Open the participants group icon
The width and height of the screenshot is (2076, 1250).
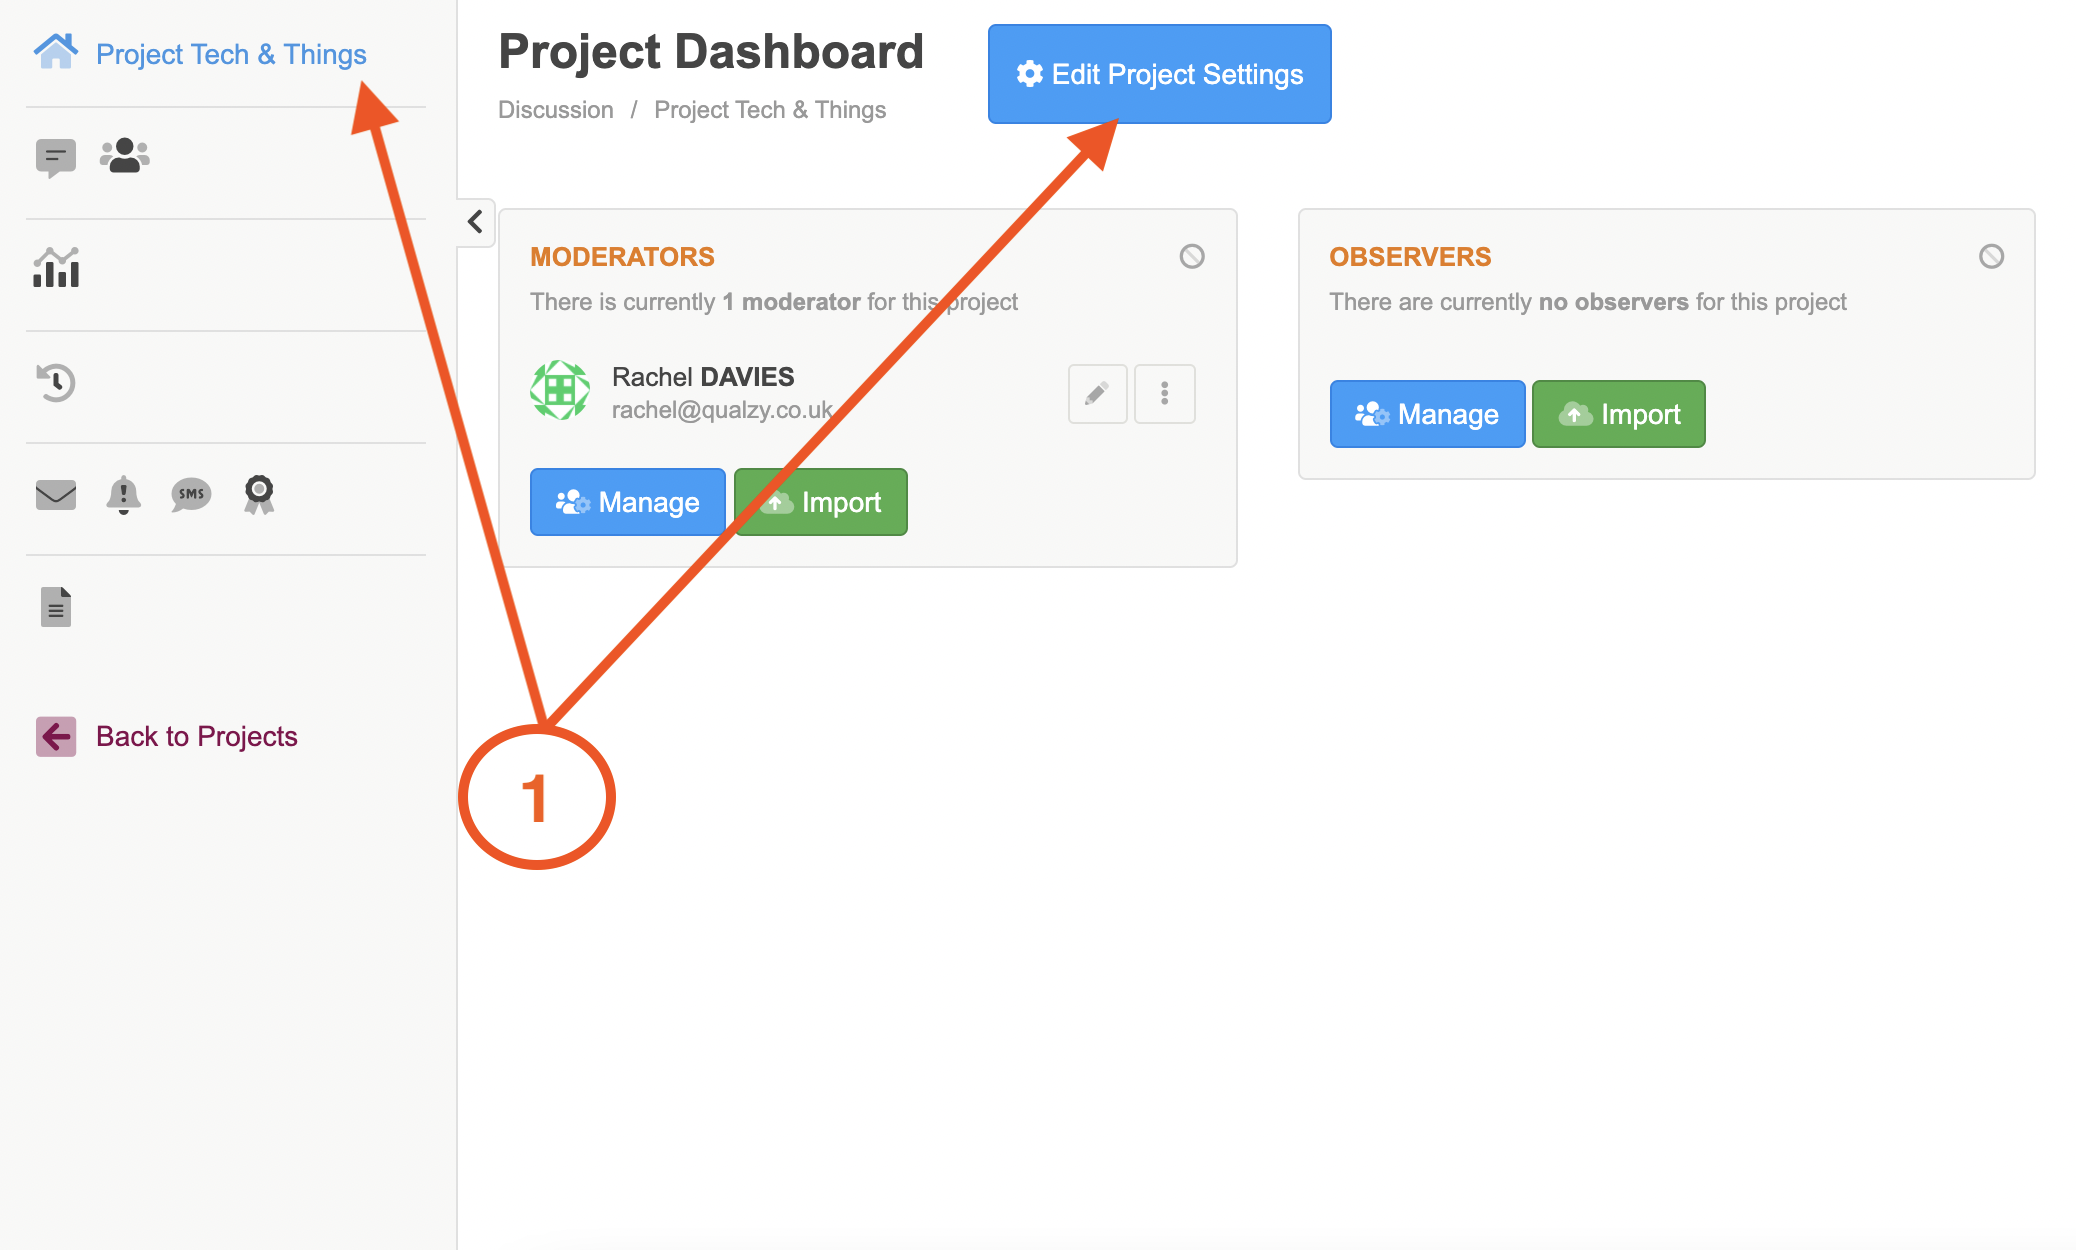pyautogui.click(x=125, y=156)
